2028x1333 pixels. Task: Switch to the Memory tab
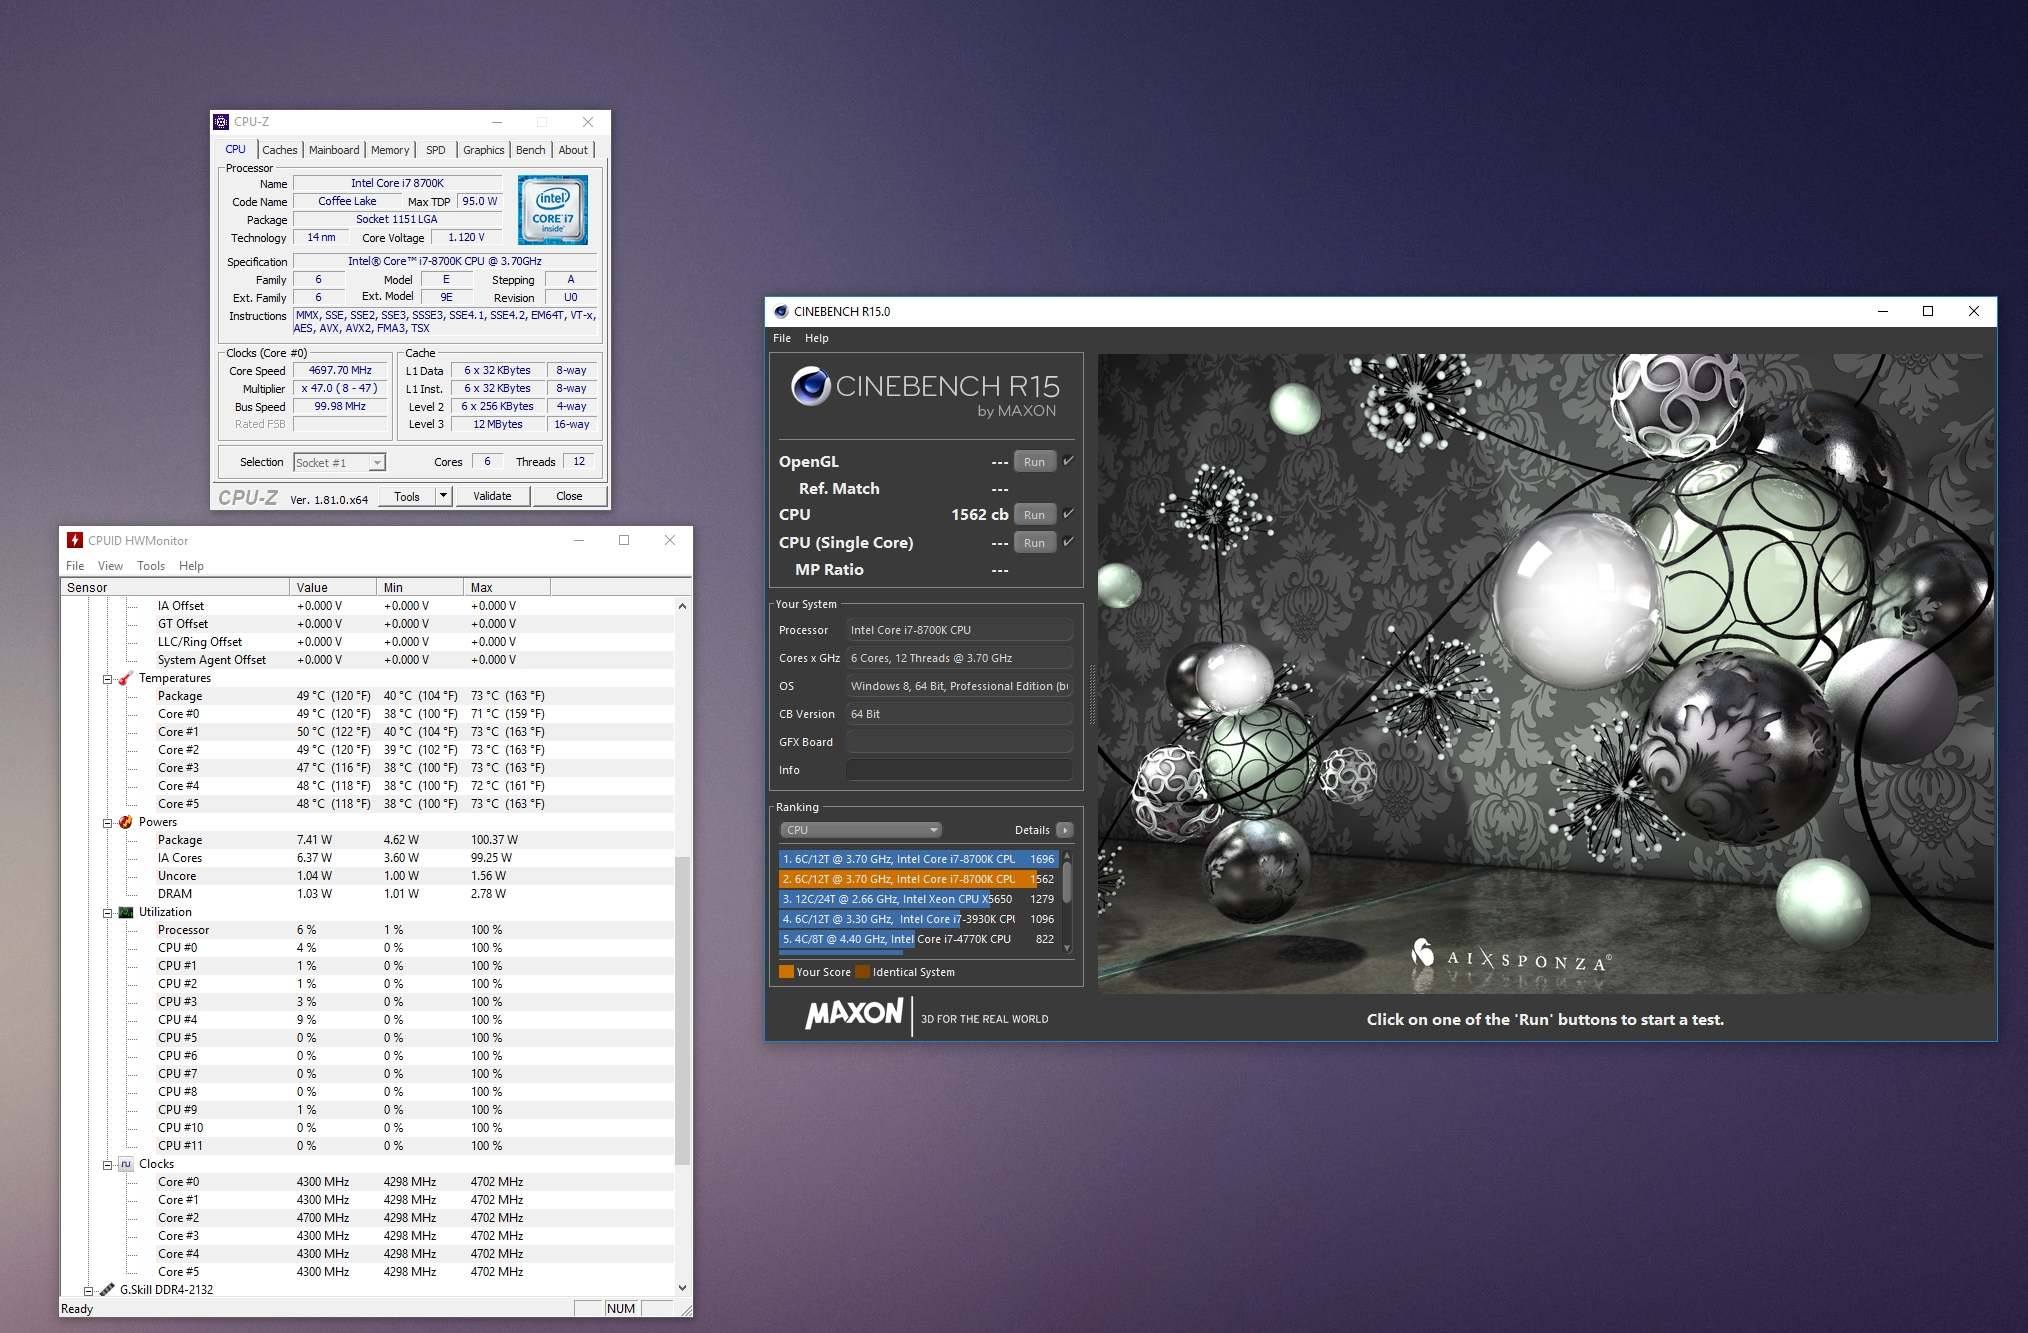point(390,150)
